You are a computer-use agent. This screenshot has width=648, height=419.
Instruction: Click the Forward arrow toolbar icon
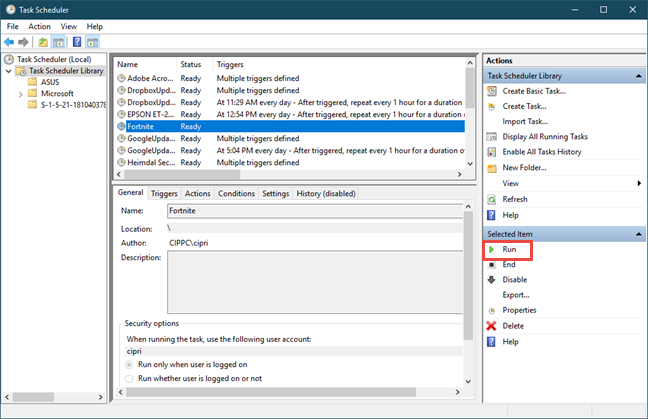tap(23, 42)
